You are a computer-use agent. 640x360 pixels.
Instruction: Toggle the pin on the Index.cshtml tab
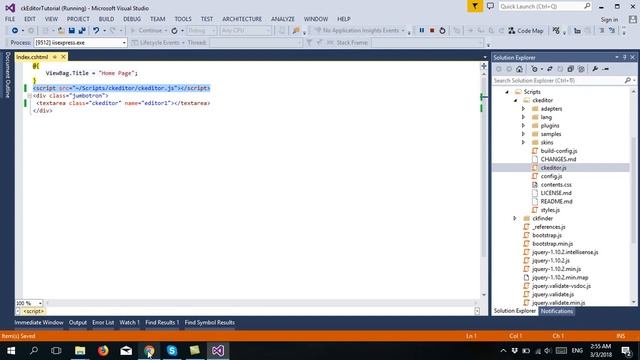click(55, 57)
